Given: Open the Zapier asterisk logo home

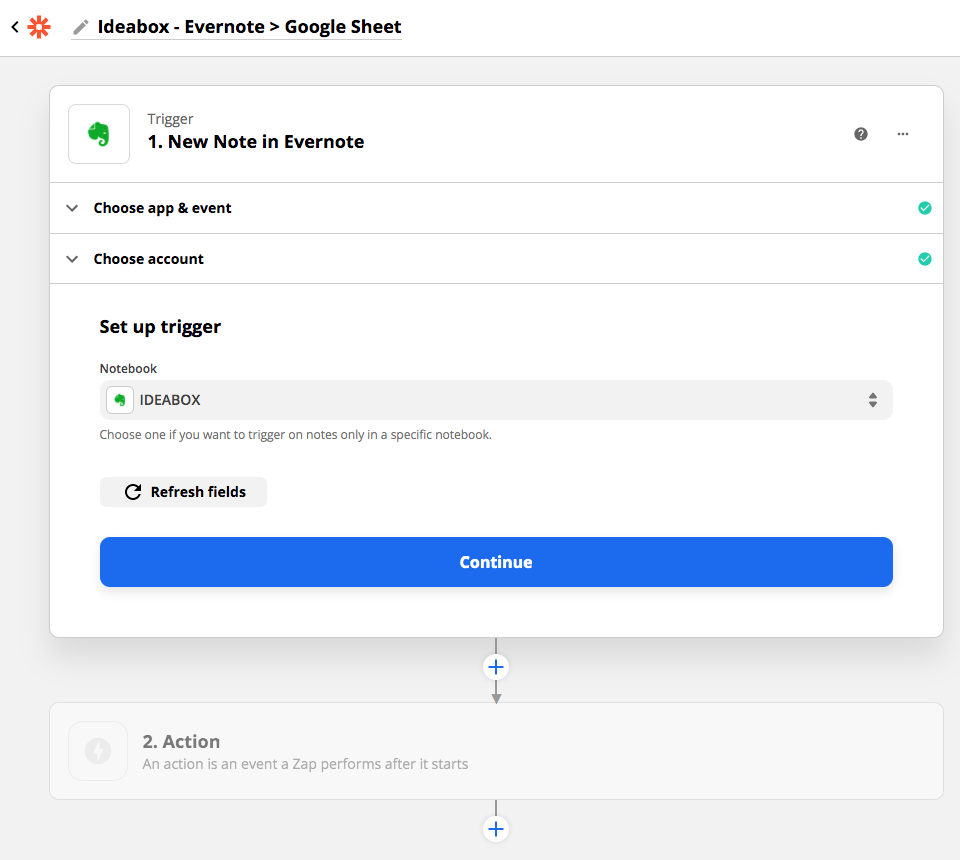Looking at the screenshot, I should coord(39,27).
